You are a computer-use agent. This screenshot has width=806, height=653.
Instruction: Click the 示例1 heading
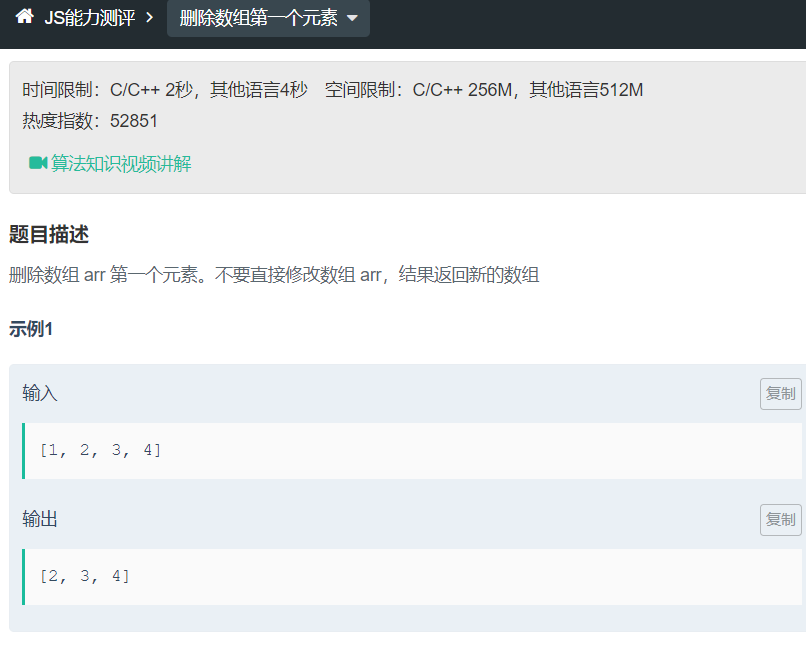31,329
